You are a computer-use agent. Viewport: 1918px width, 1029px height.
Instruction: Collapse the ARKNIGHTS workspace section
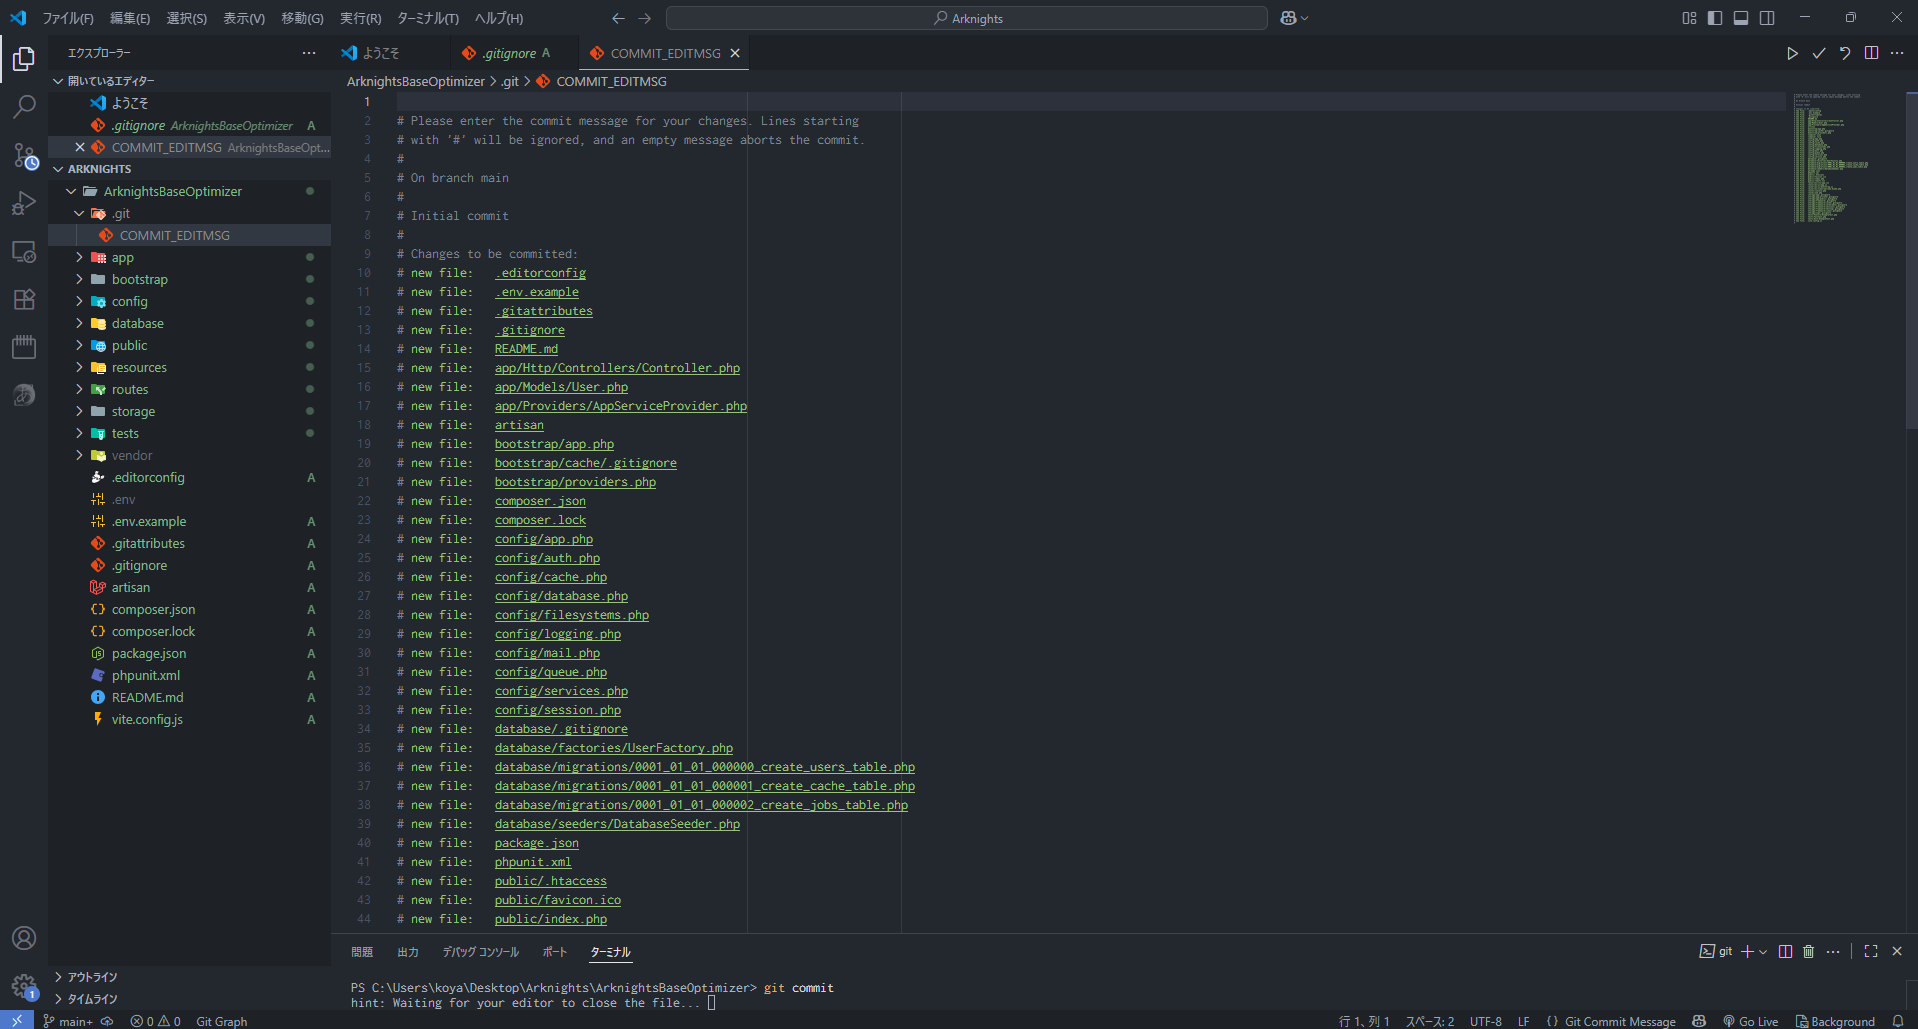[58, 169]
